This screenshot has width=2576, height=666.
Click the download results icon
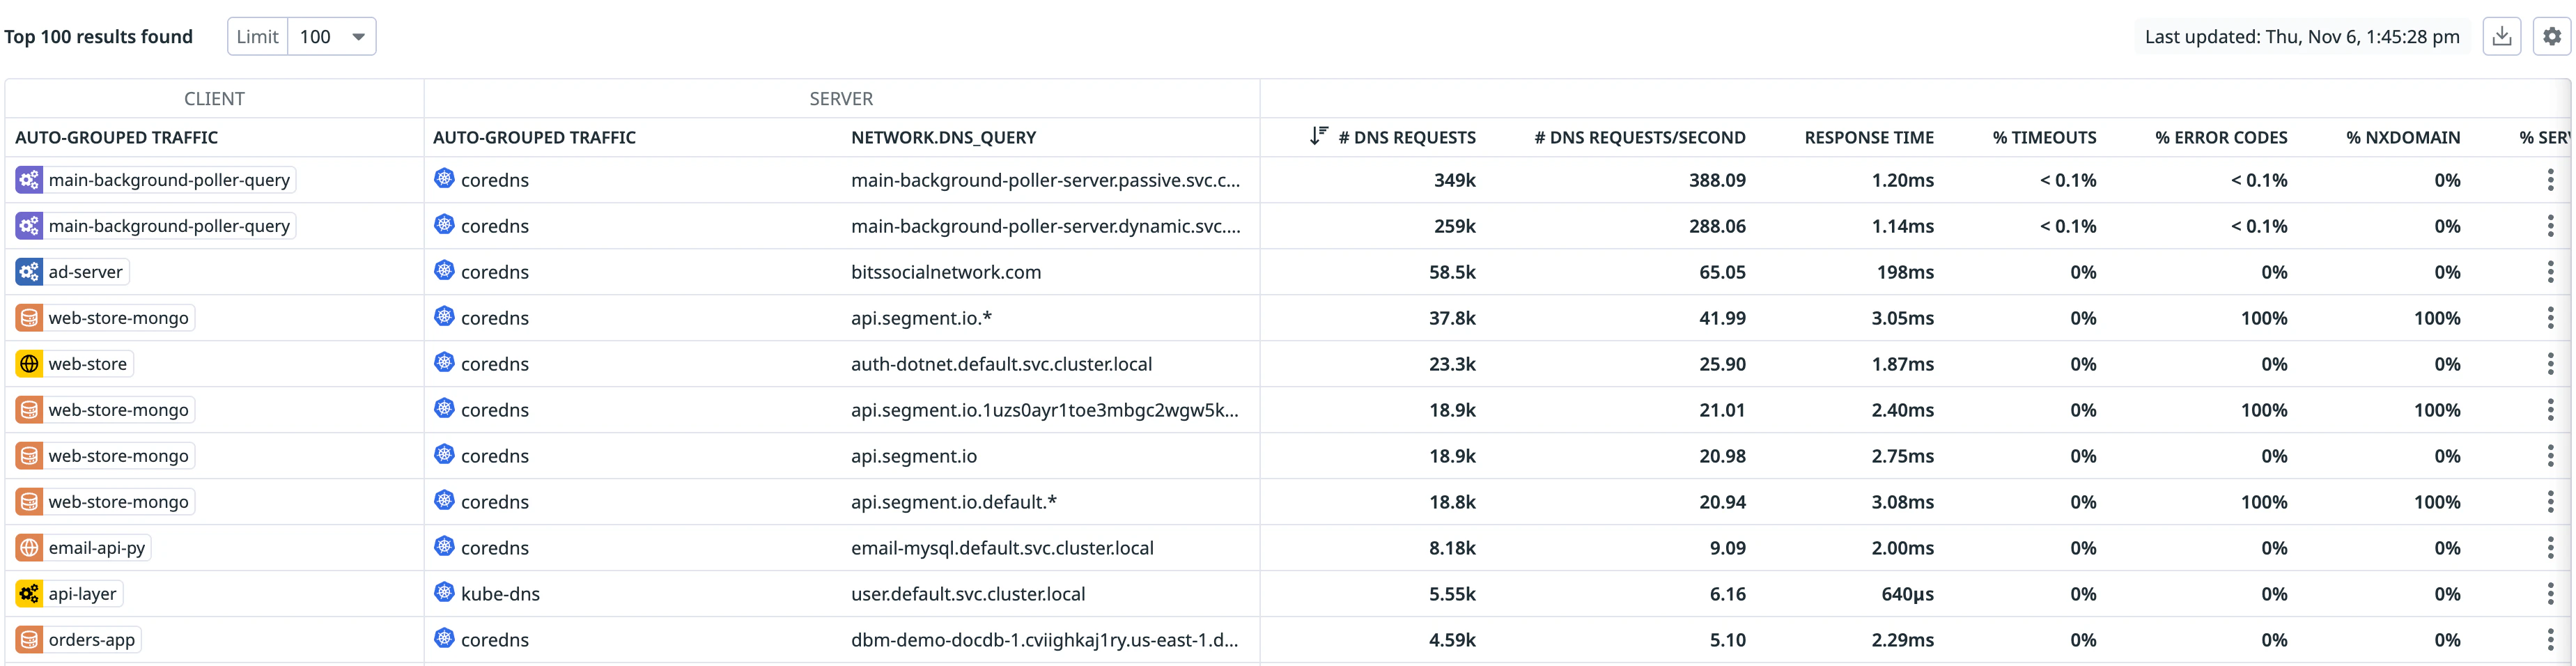[2502, 36]
